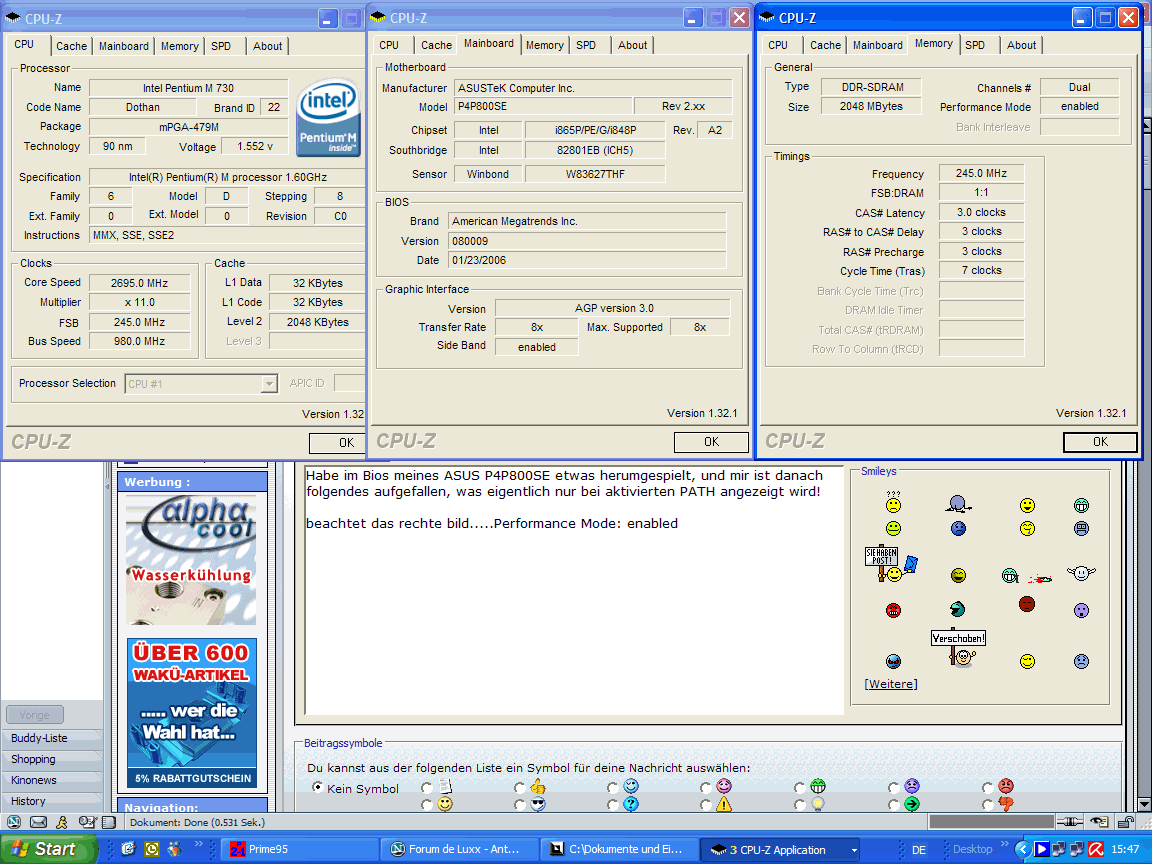
Task: Click the padlock security icon in status bar
Action: point(1126,822)
